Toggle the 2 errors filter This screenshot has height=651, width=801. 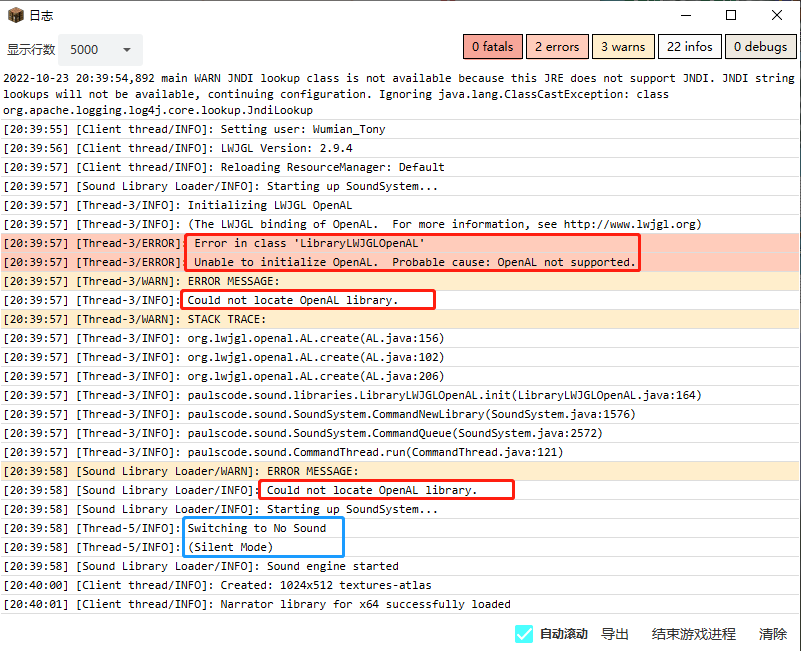(557, 47)
